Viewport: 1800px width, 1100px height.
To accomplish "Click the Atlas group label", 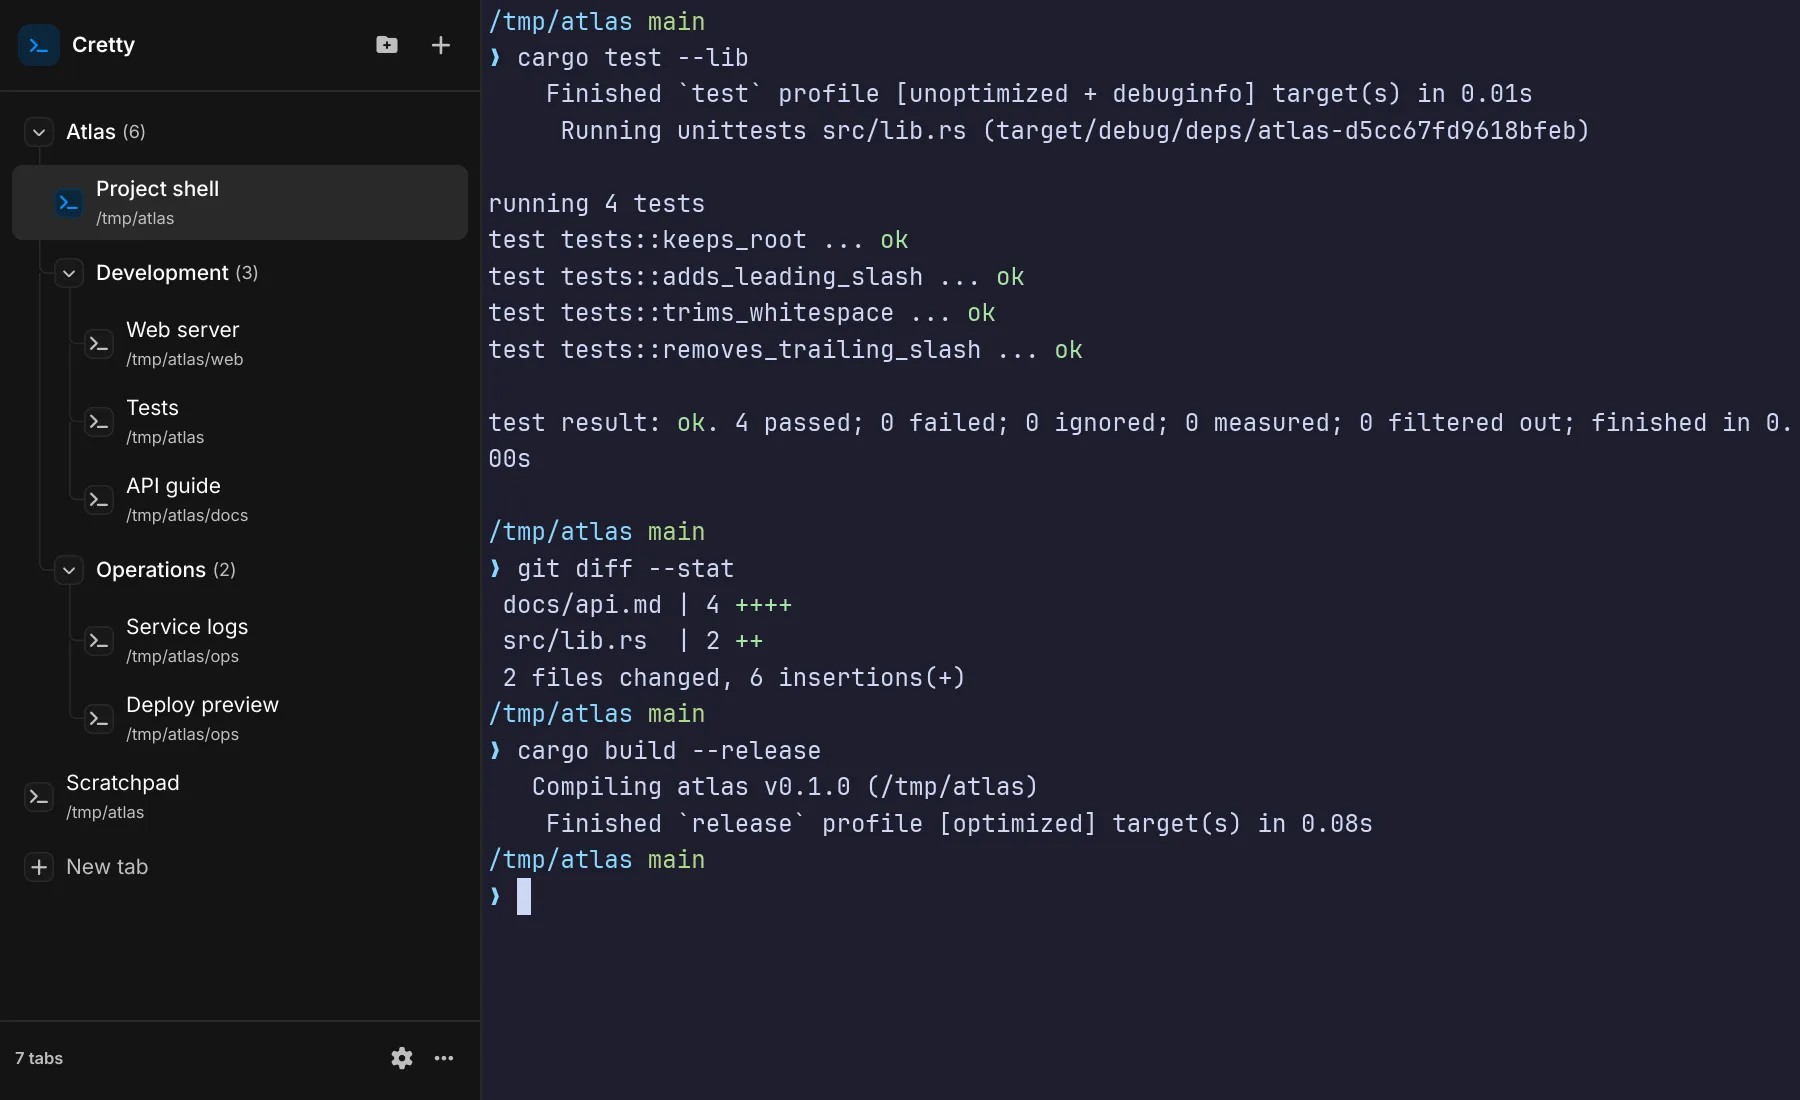I will pos(91,132).
